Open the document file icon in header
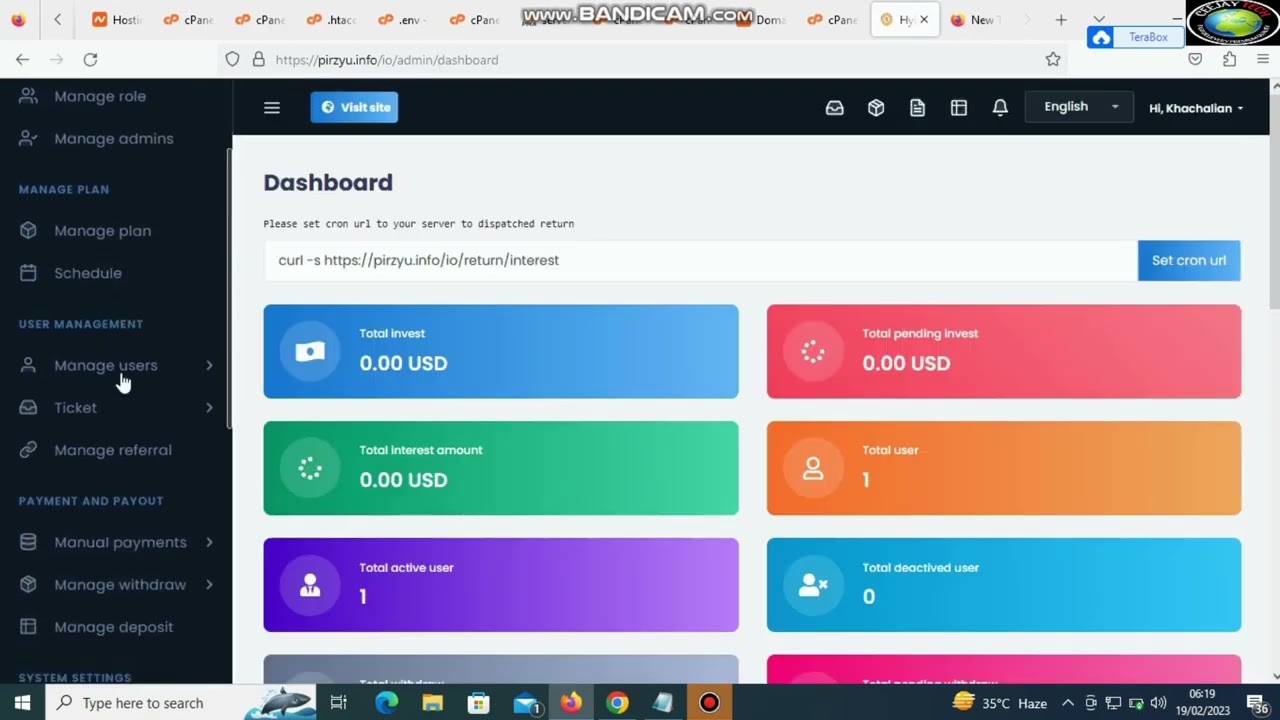 click(x=917, y=108)
